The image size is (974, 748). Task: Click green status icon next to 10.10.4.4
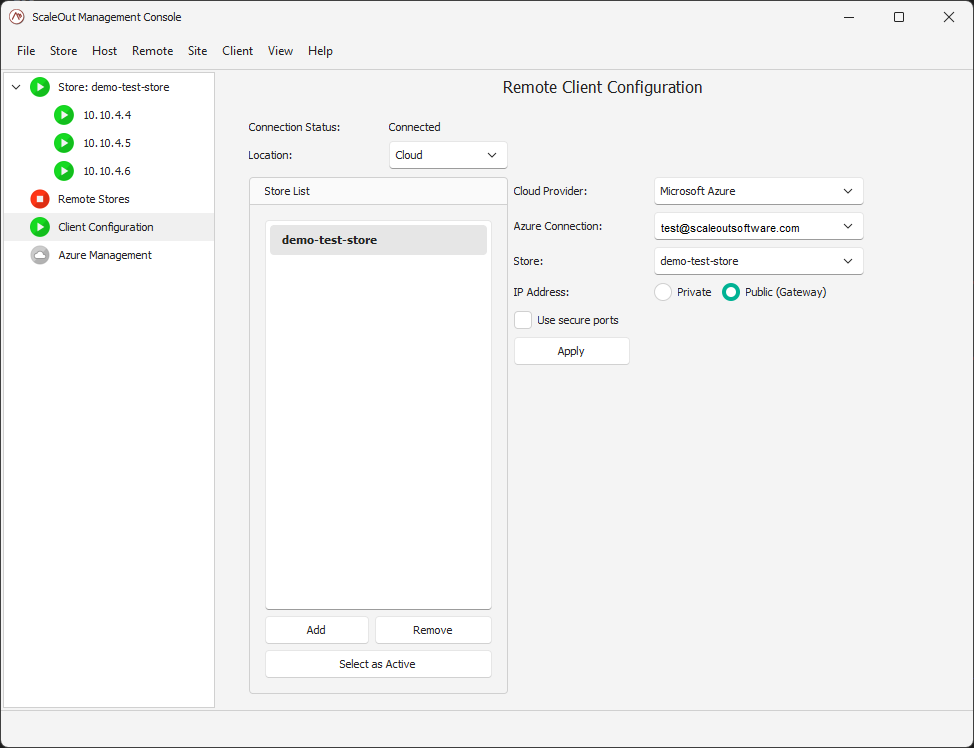[64, 115]
